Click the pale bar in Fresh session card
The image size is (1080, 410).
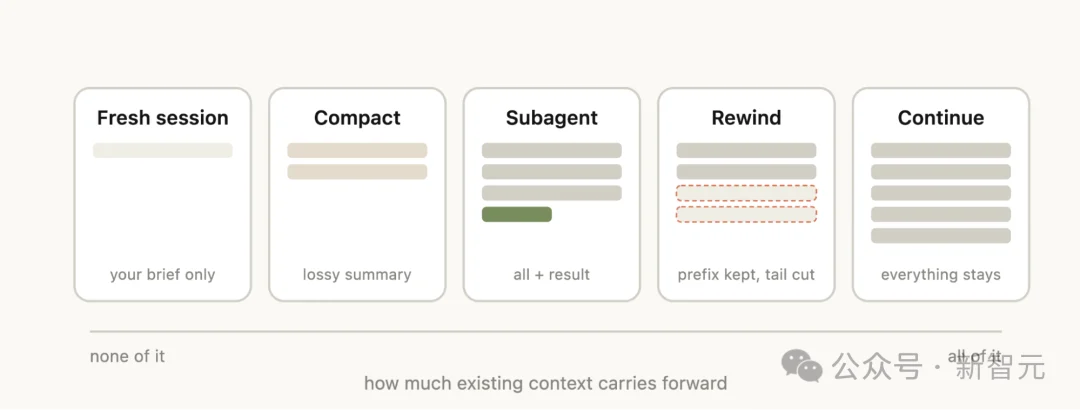pos(163,150)
